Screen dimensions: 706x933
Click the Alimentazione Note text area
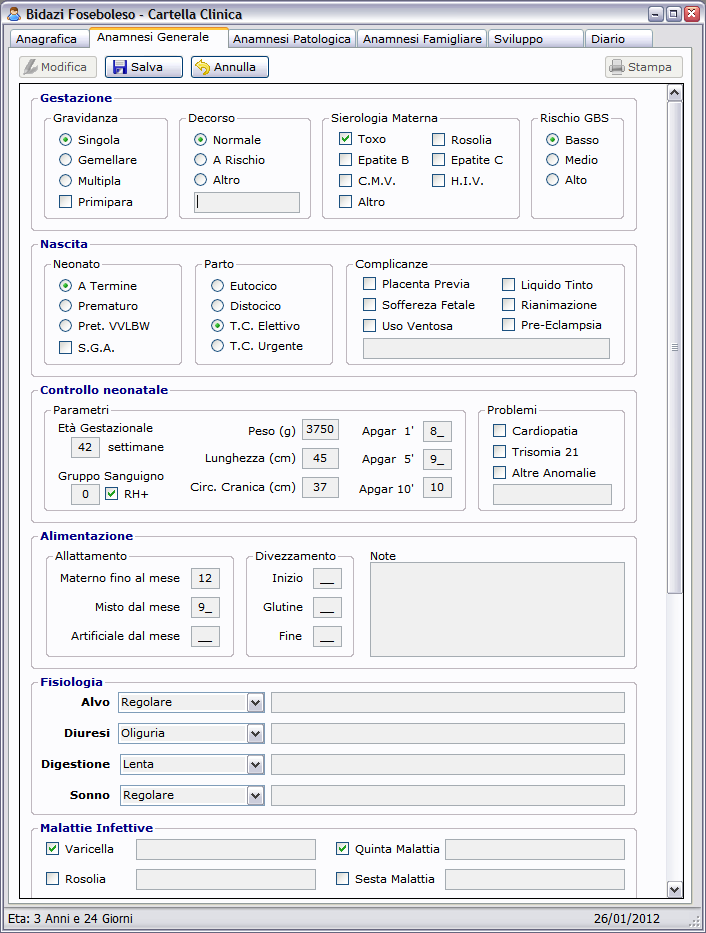[x=497, y=609]
